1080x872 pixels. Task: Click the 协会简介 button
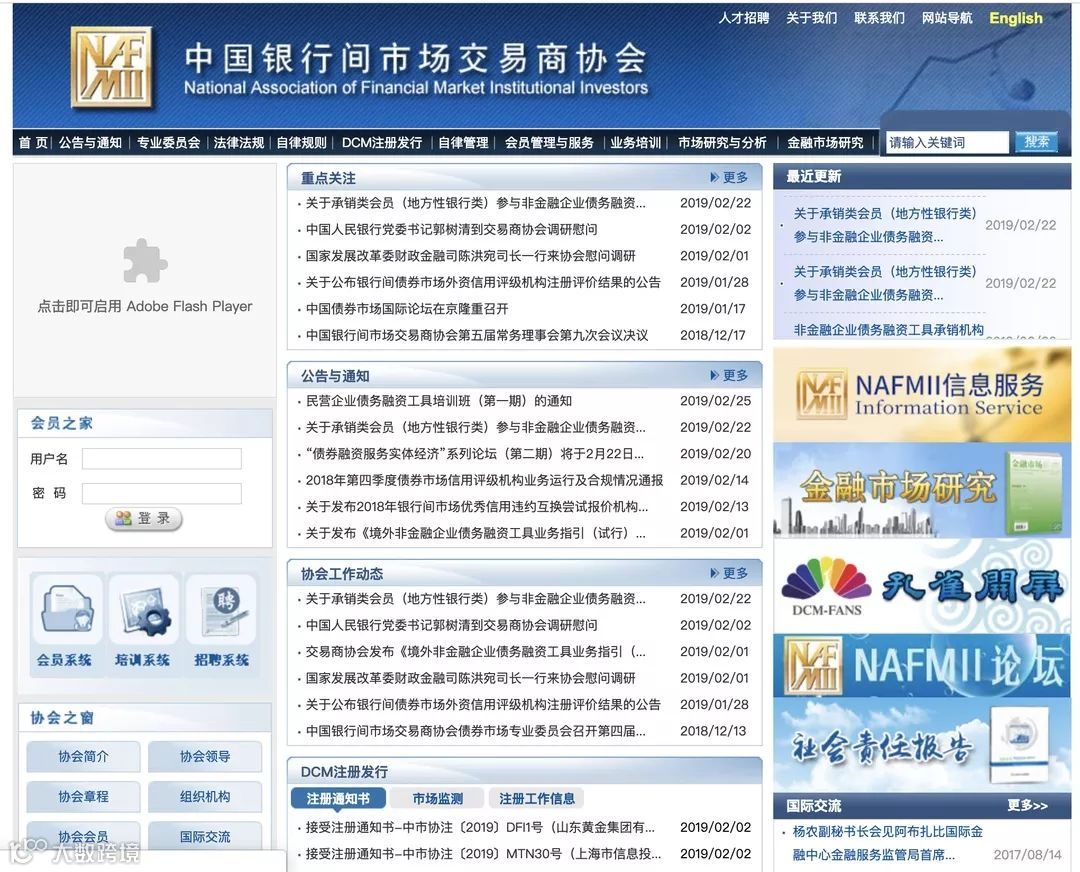(x=83, y=756)
